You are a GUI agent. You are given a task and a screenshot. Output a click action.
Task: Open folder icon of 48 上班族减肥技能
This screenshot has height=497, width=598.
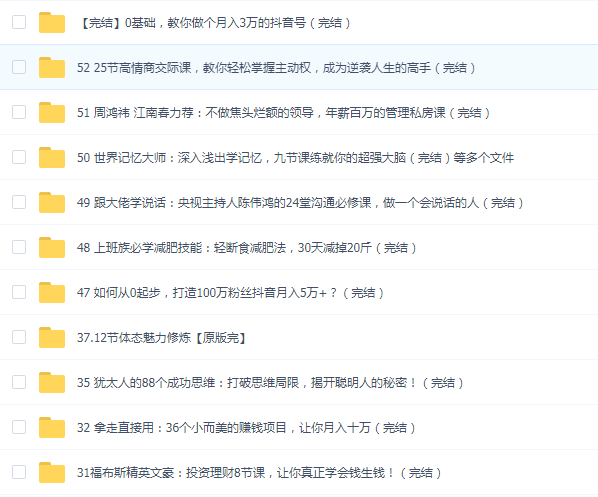click(x=52, y=248)
